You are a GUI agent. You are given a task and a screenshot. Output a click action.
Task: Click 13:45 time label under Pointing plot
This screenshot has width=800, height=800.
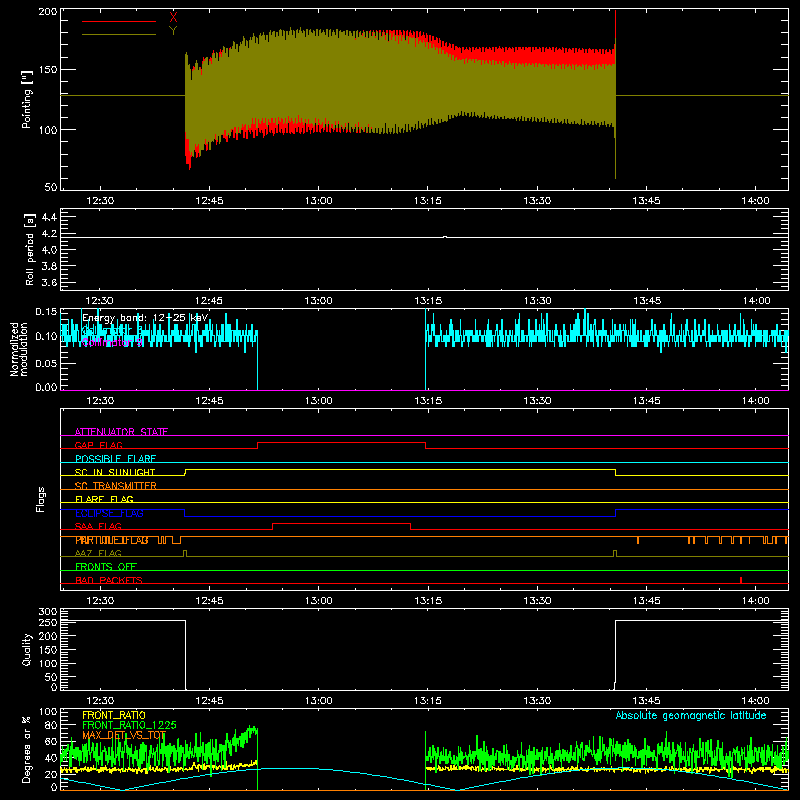coord(646,201)
